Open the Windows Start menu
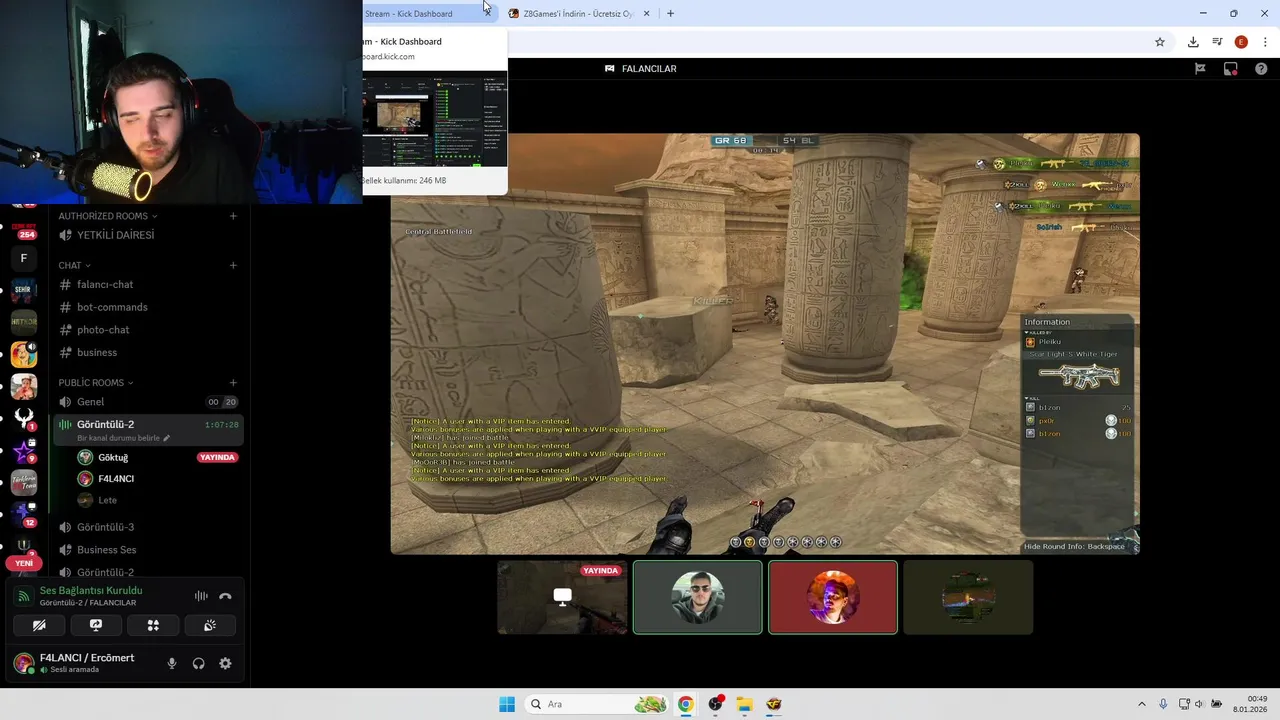The width and height of the screenshot is (1280, 720). coord(507,704)
